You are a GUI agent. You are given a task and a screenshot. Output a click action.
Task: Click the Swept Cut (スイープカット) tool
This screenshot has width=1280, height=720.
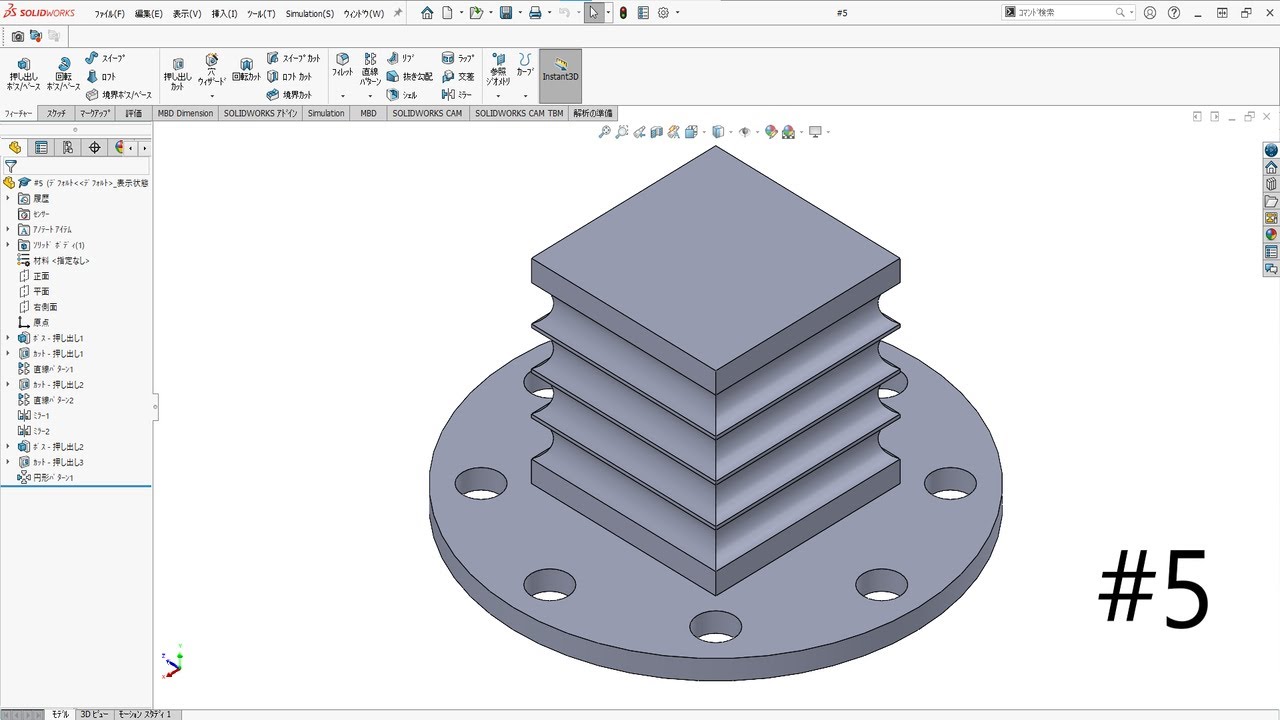(294, 58)
